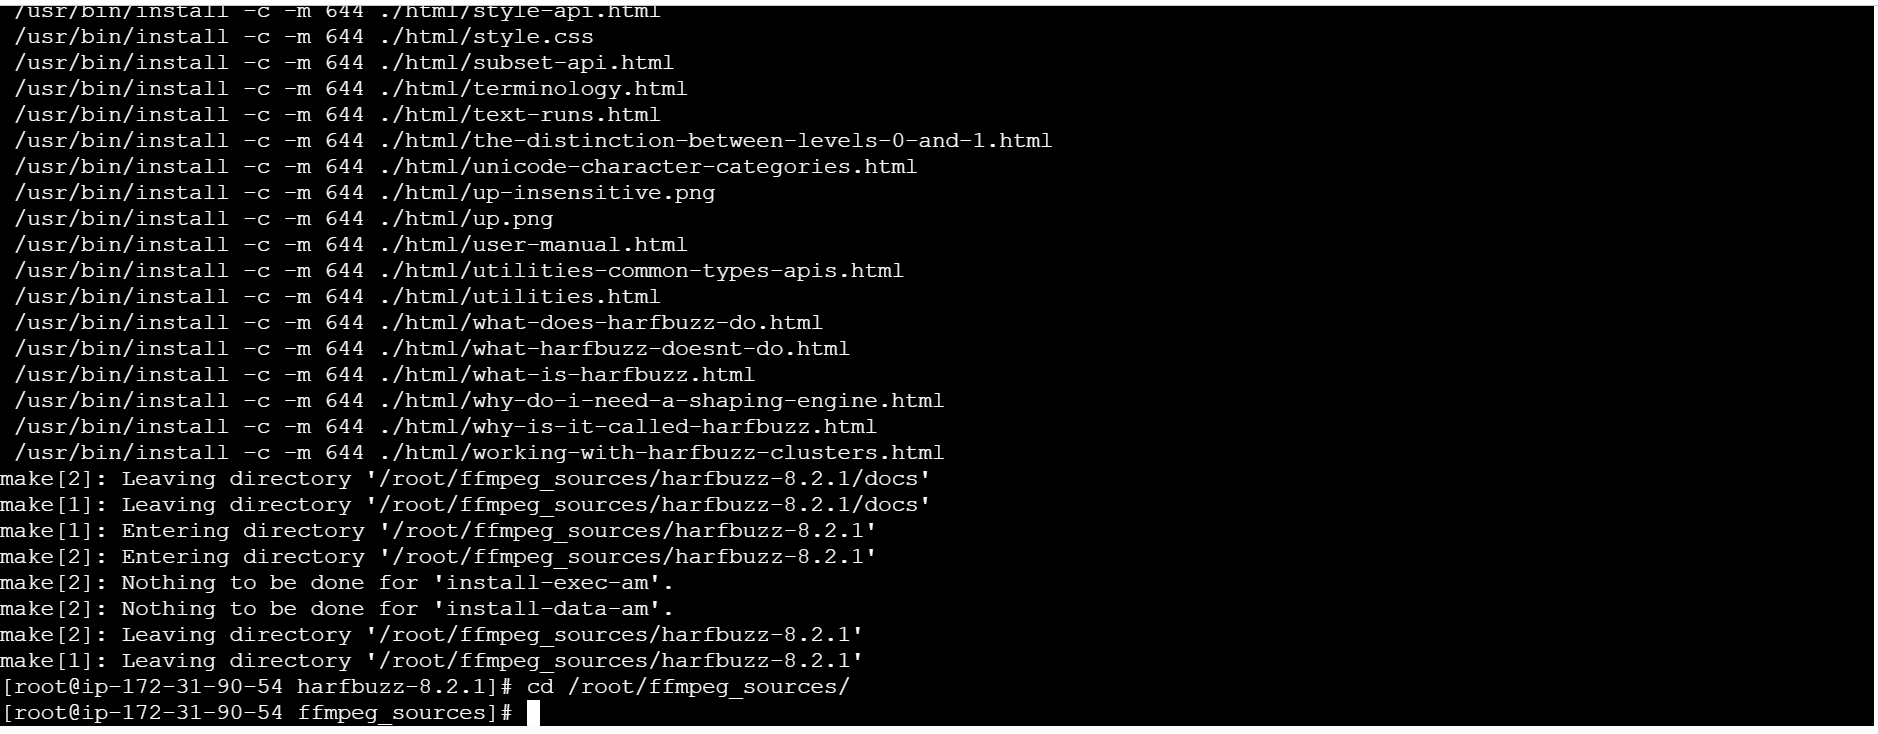Click why-do-i-need-a-shaping-engine.html path
The height and width of the screenshot is (734, 1878).
coord(662,401)
